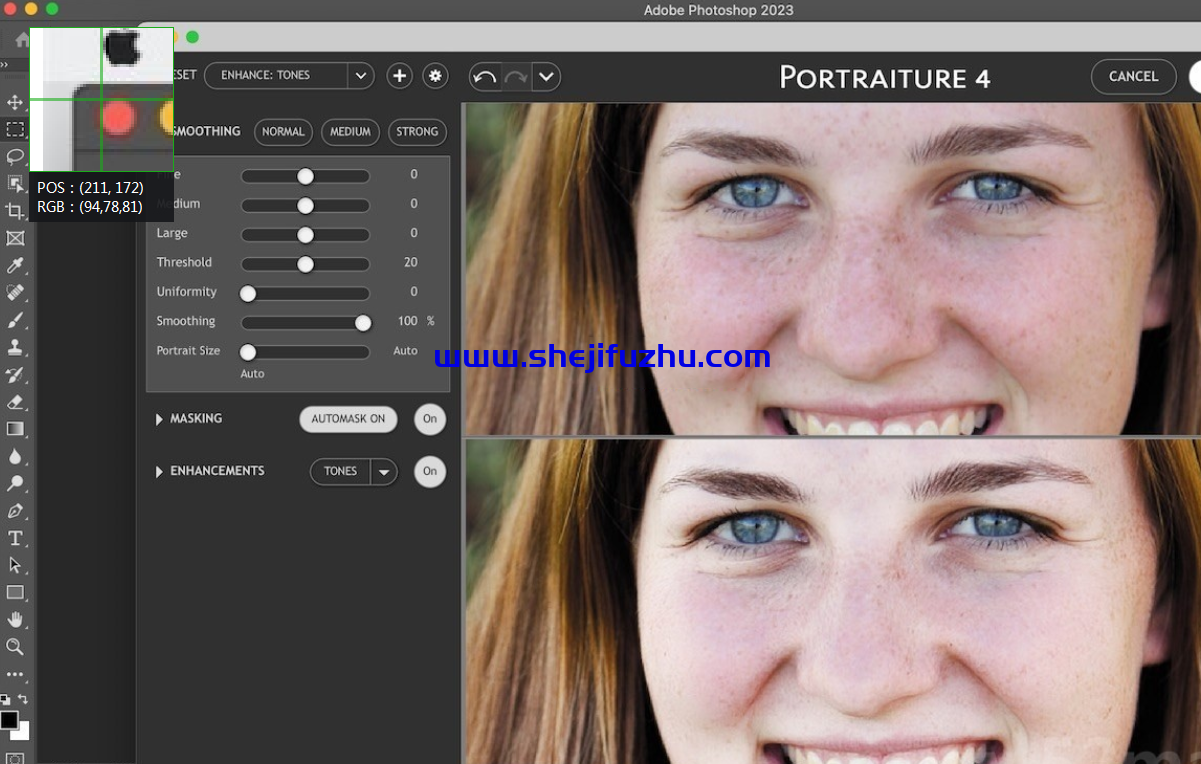Cancel the Portraiture 4 dialog
The height and width of the screenshot is (764, 1201).
click(x=1133, y=77)
